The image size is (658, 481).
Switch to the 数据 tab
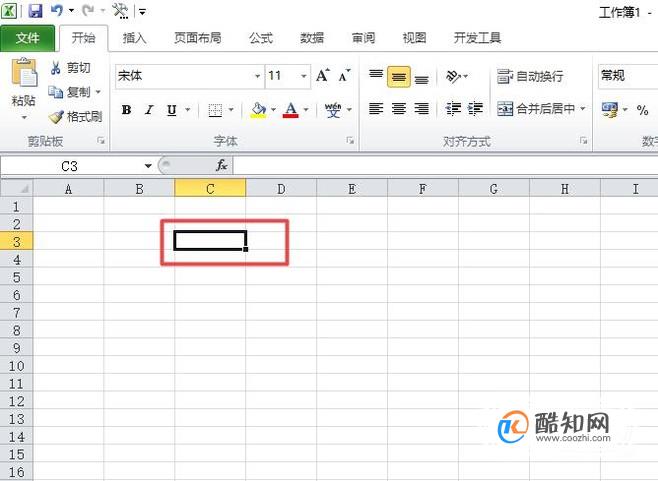(312, 38)
